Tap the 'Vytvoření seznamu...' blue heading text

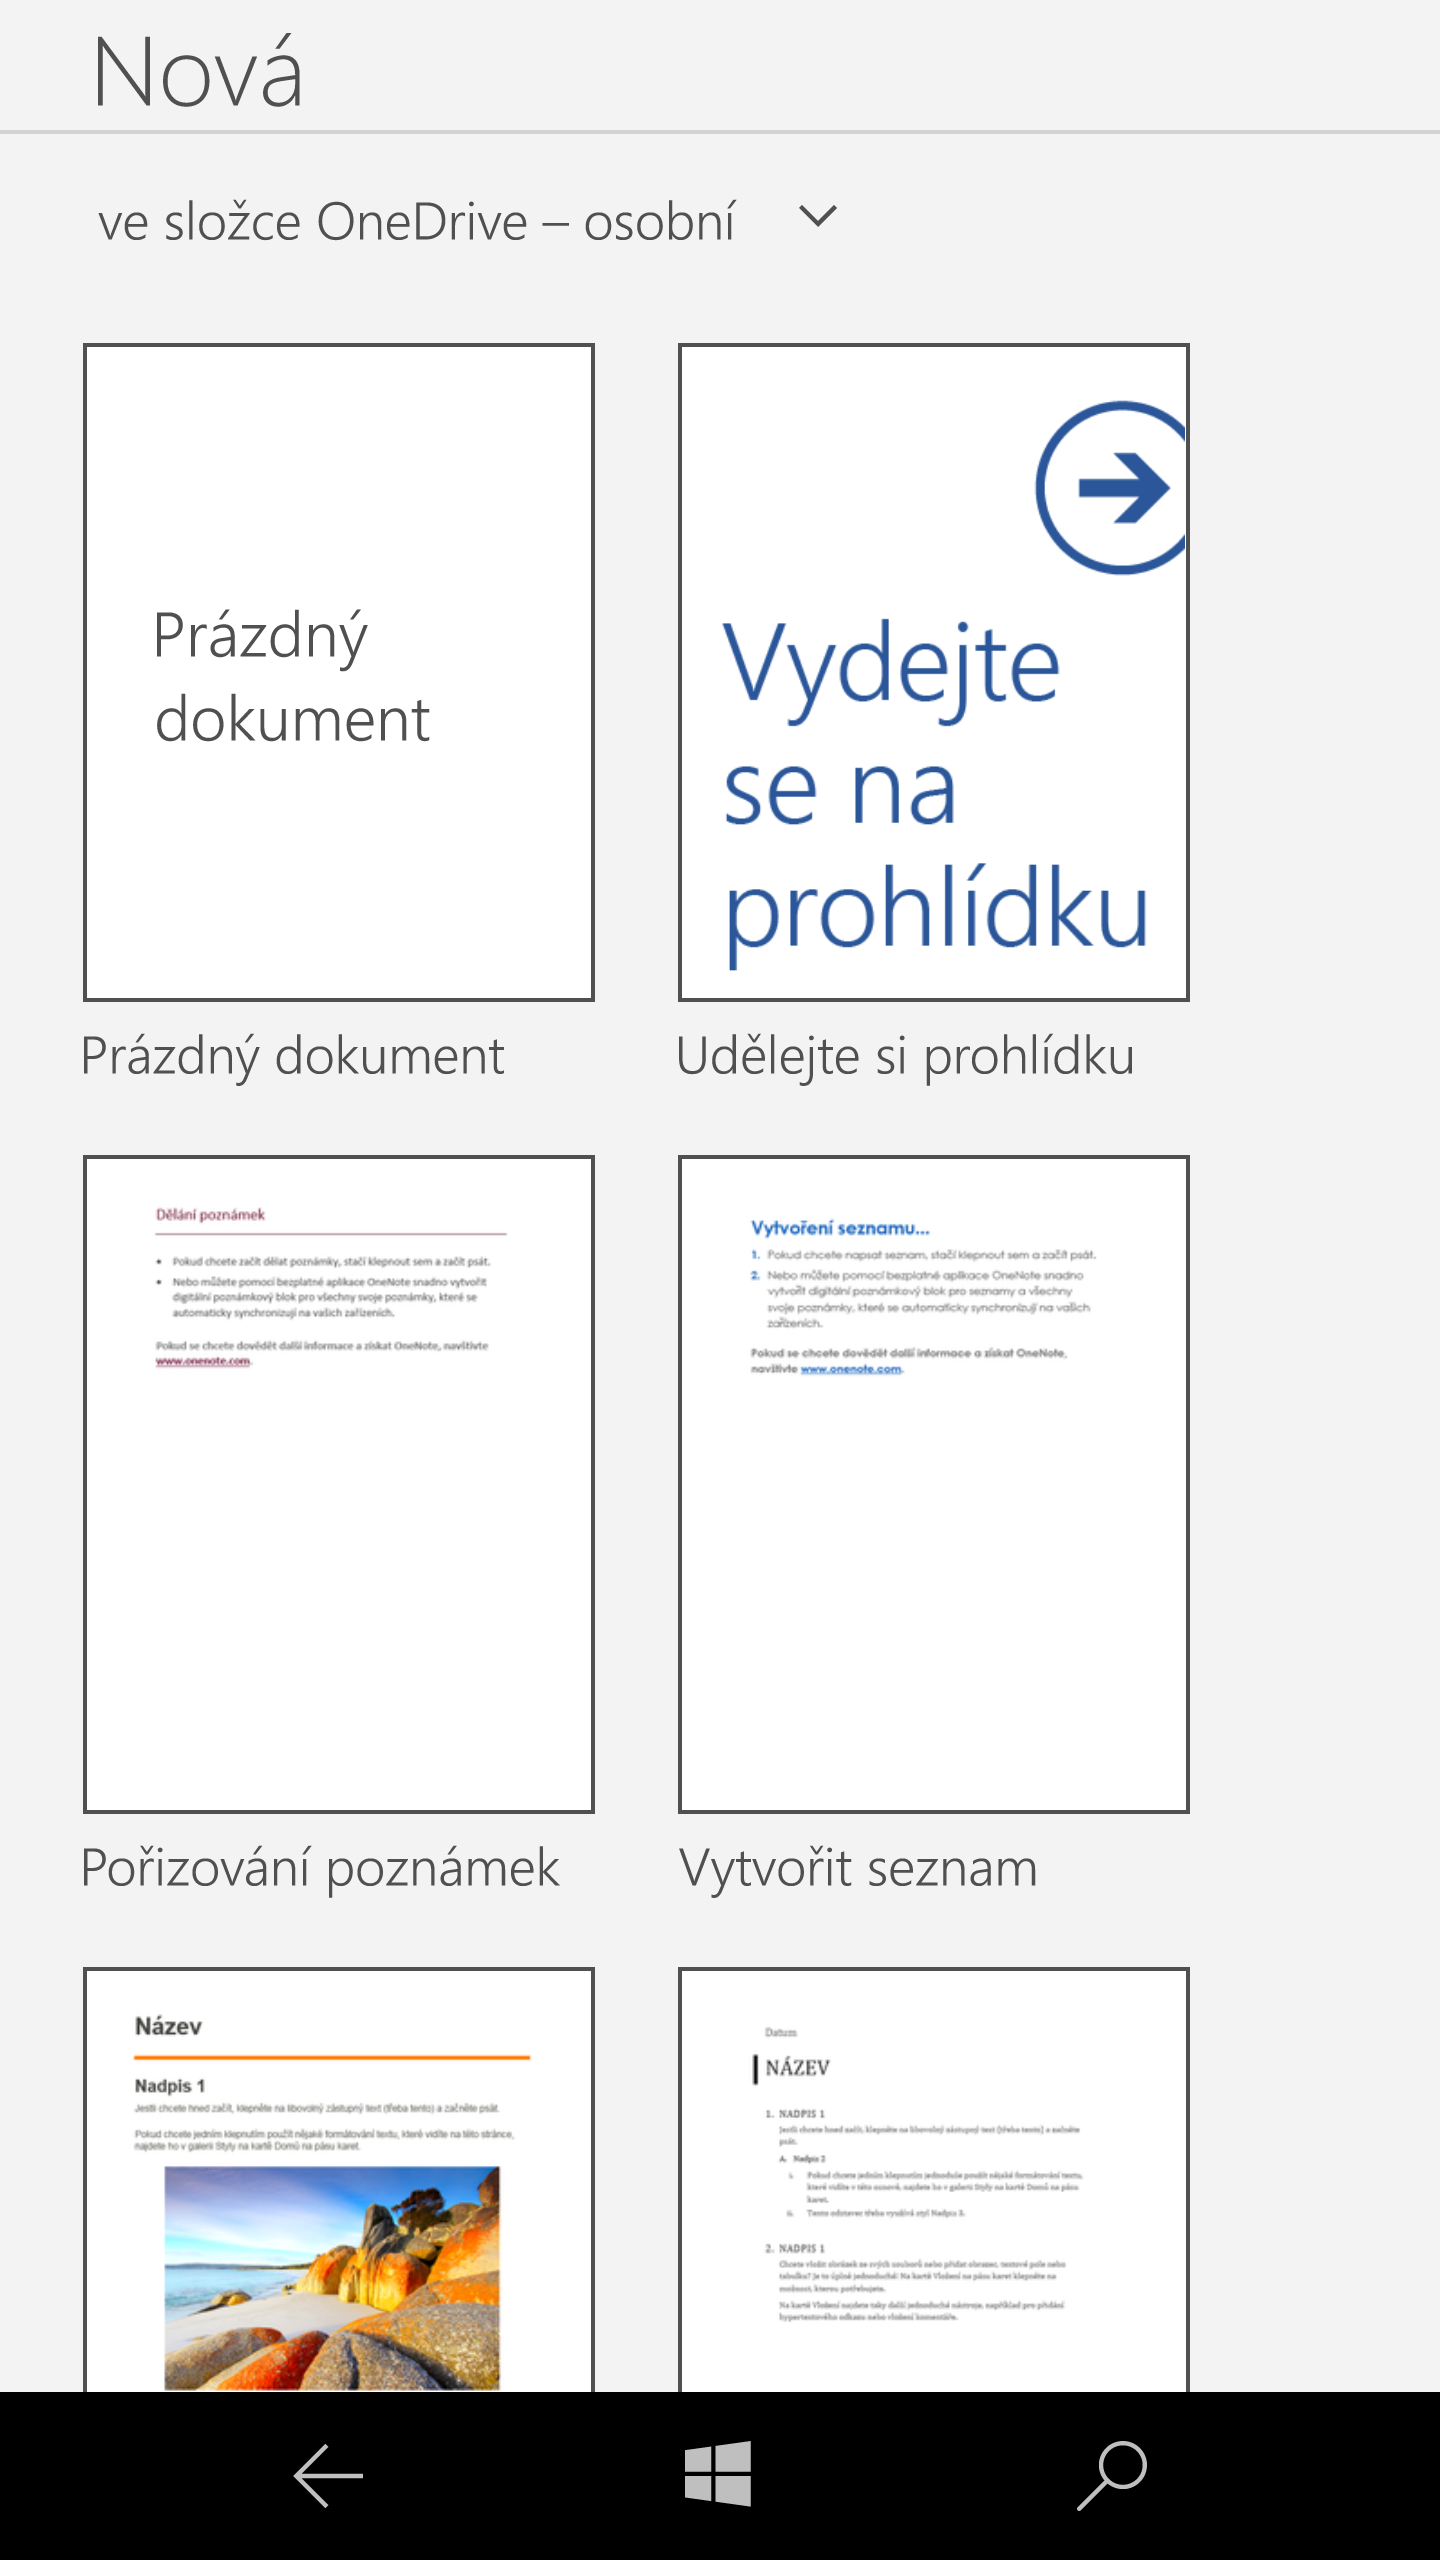tap(840, 1228)
